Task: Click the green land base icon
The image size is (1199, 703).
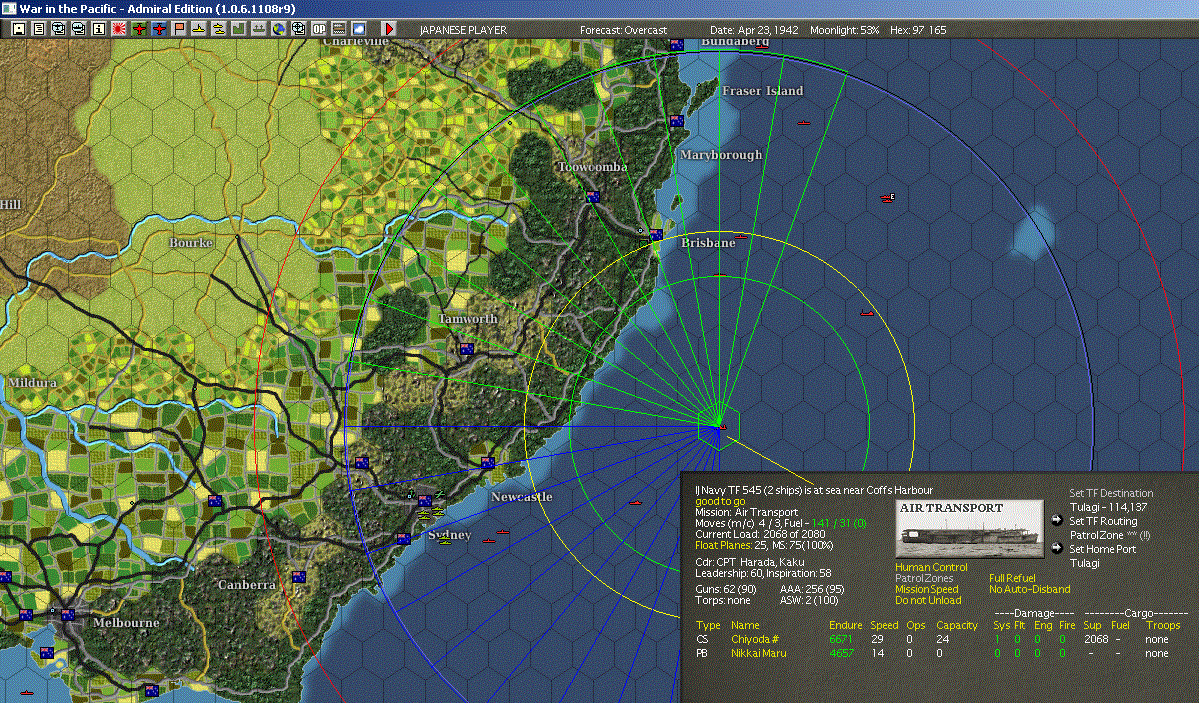Action: (x=239, y=29)
